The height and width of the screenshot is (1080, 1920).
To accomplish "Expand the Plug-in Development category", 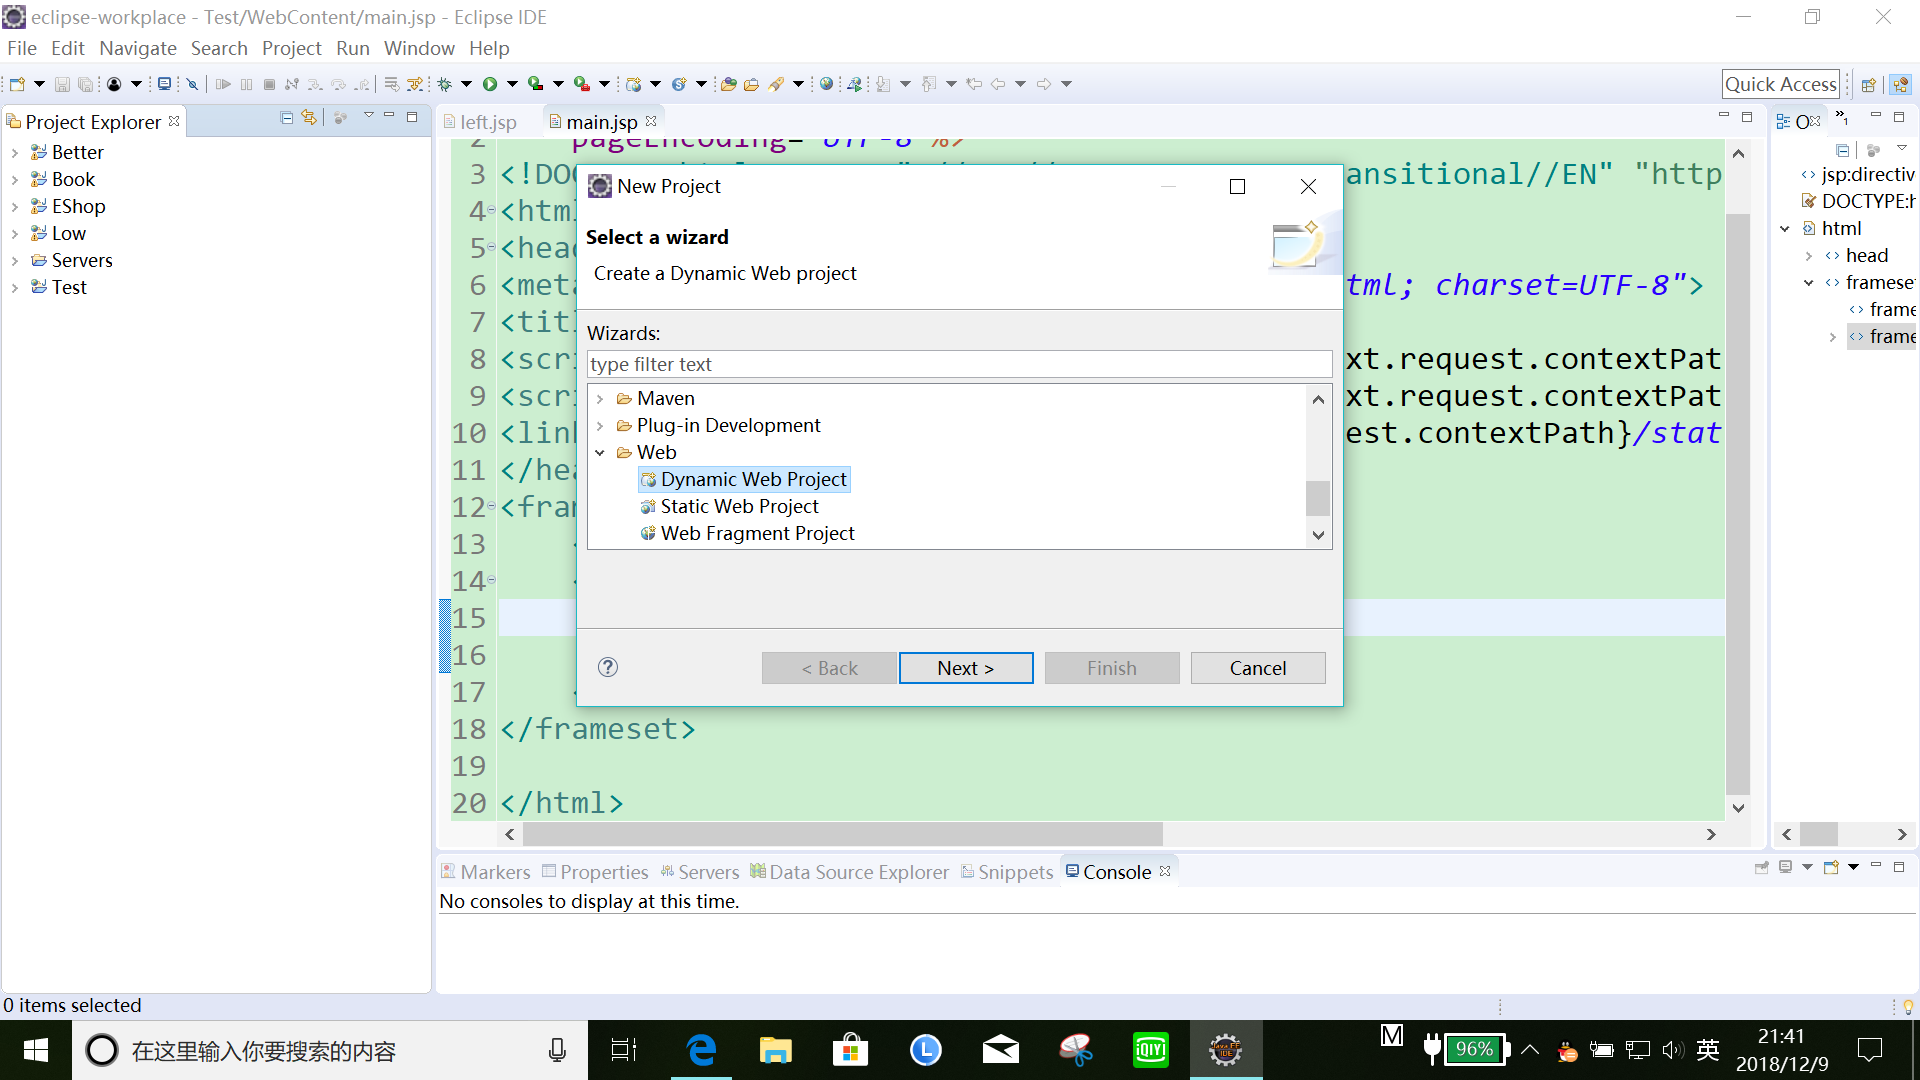I will click(600, 426).
